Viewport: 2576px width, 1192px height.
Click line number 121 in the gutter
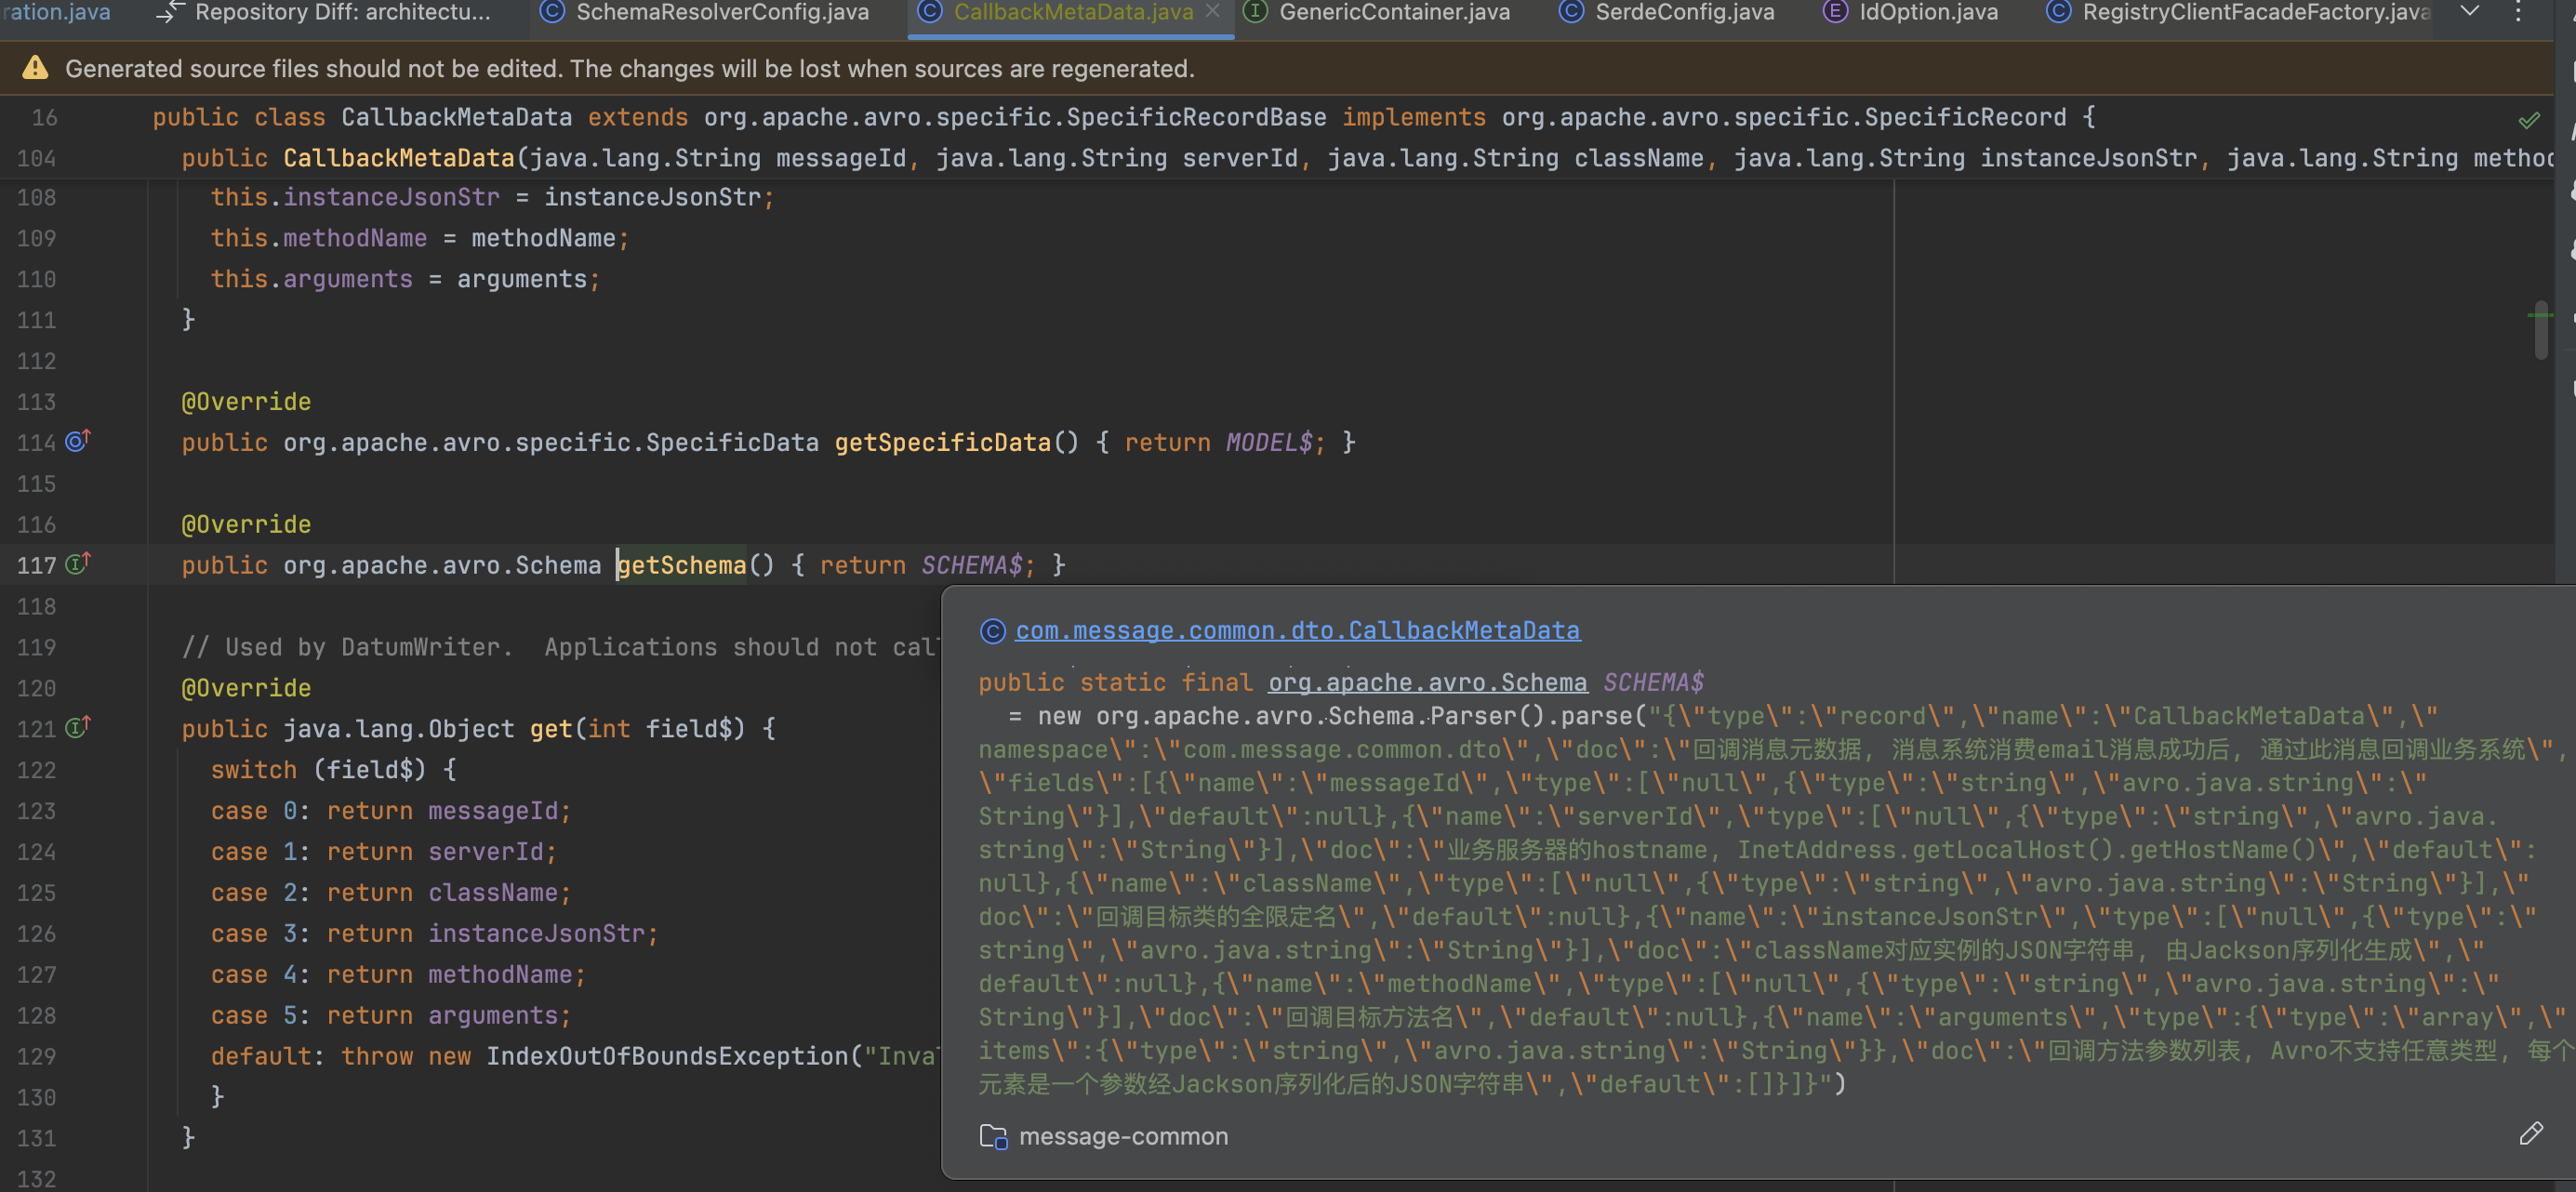(x=37, y=729)
